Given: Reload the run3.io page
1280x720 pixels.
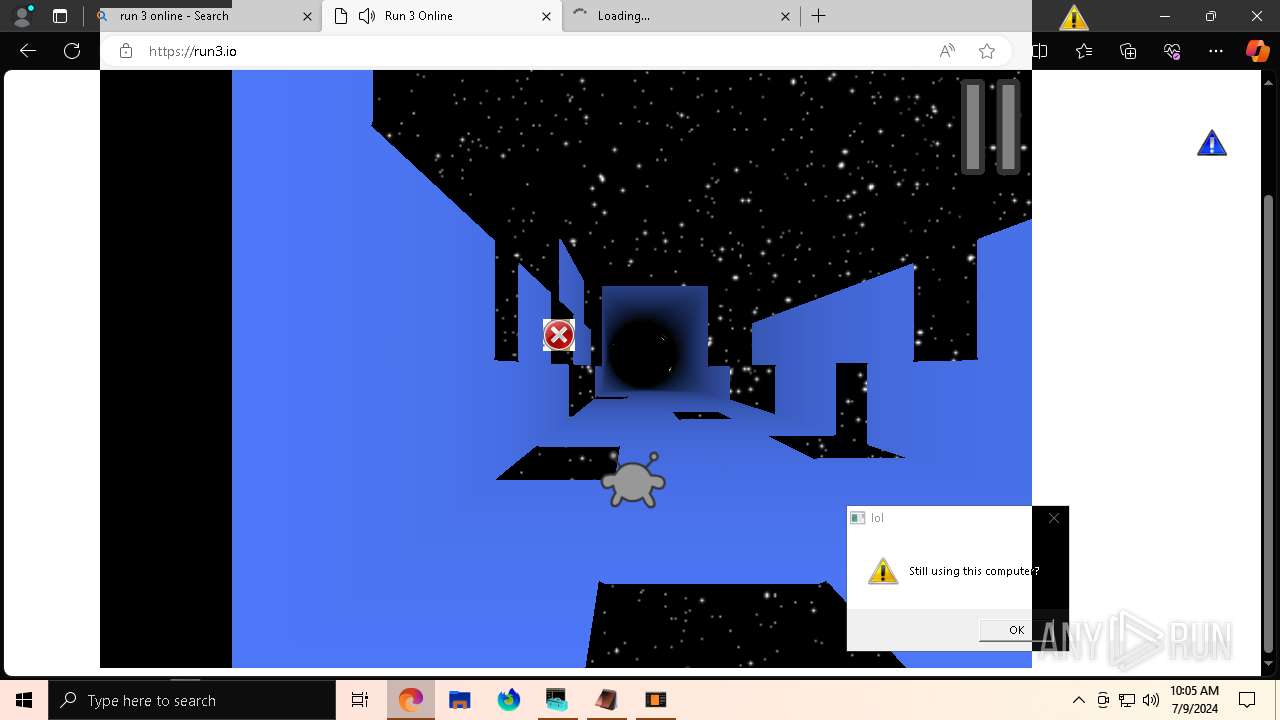Looking at the screenshot, I should [72, 51].
